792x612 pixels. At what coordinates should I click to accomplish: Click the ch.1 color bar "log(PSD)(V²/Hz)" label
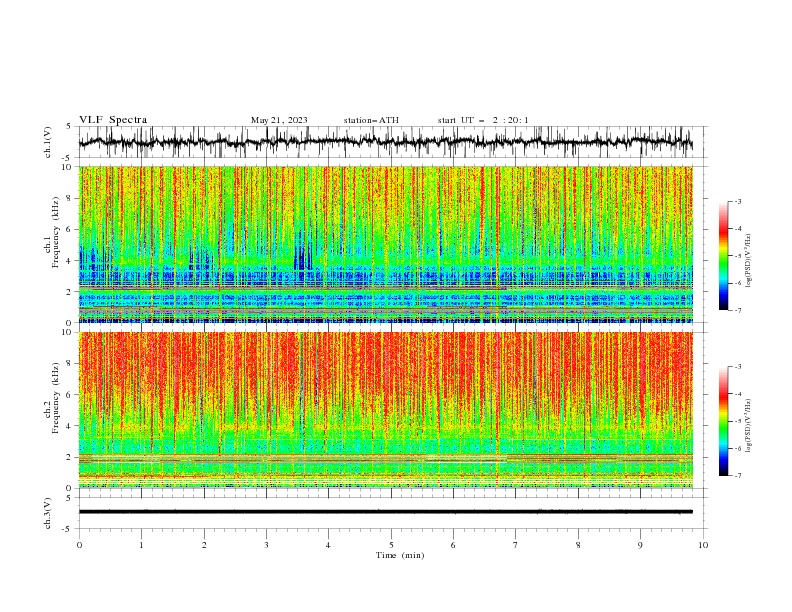pyautogui.click(x=749, y=261)
